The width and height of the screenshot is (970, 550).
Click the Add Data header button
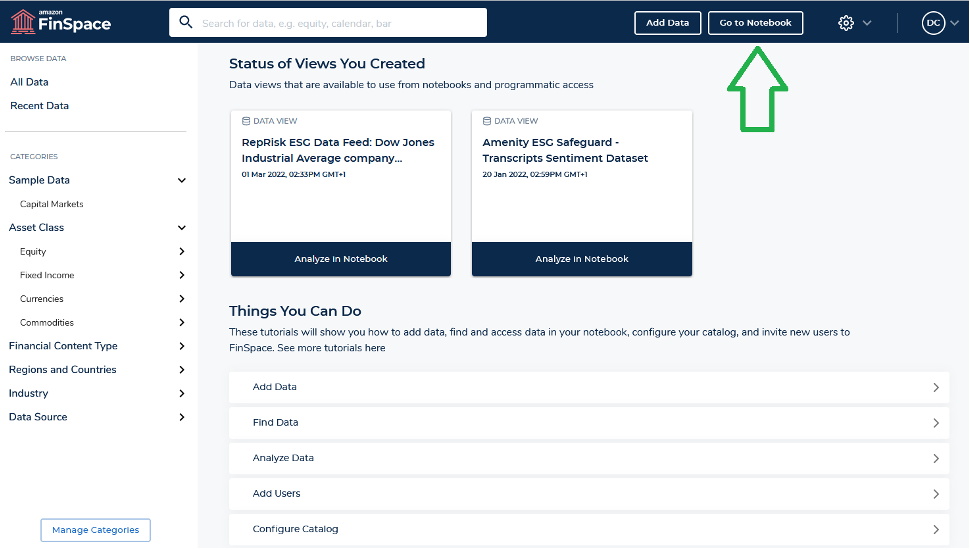[667, 23]
